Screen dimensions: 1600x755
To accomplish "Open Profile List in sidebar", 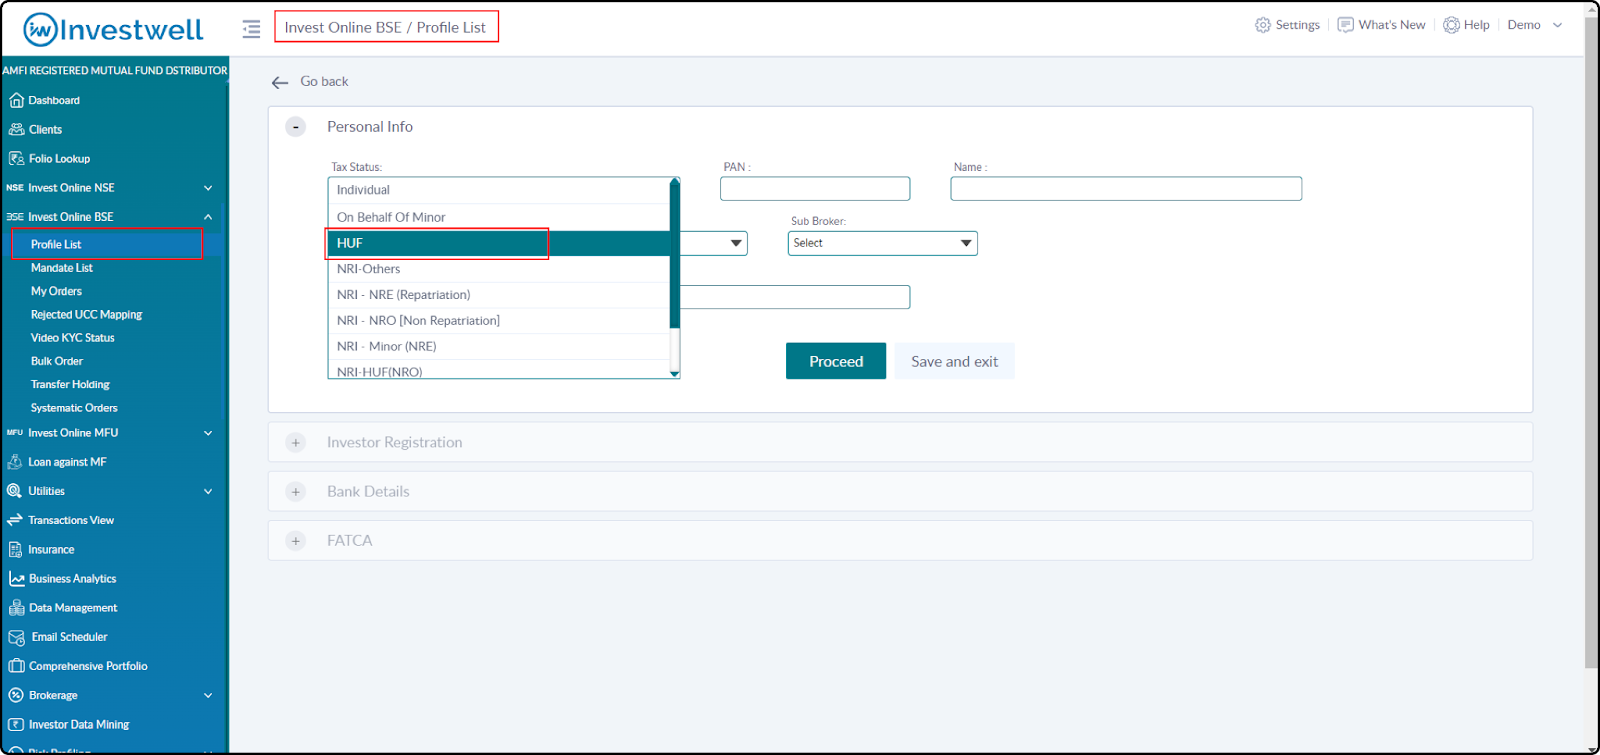I will 56,244.
